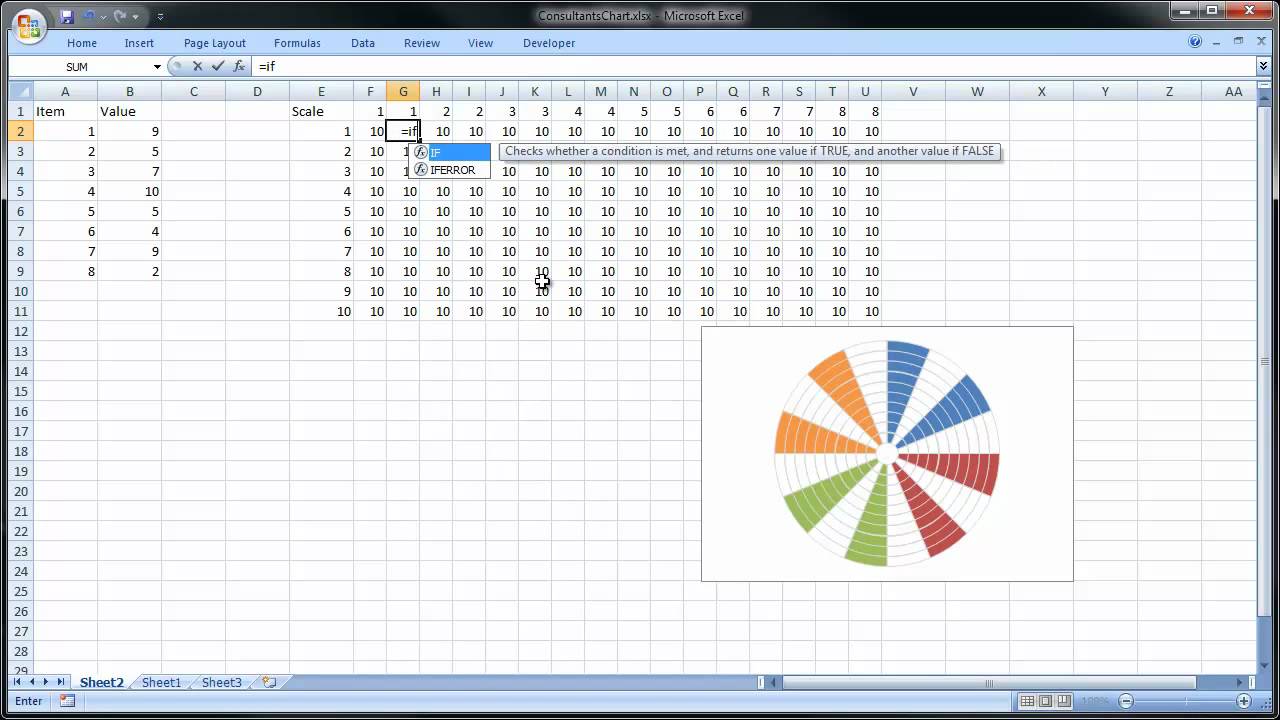
Task: Switch to Page Break Preview in the status bar
Action: 1064,701
